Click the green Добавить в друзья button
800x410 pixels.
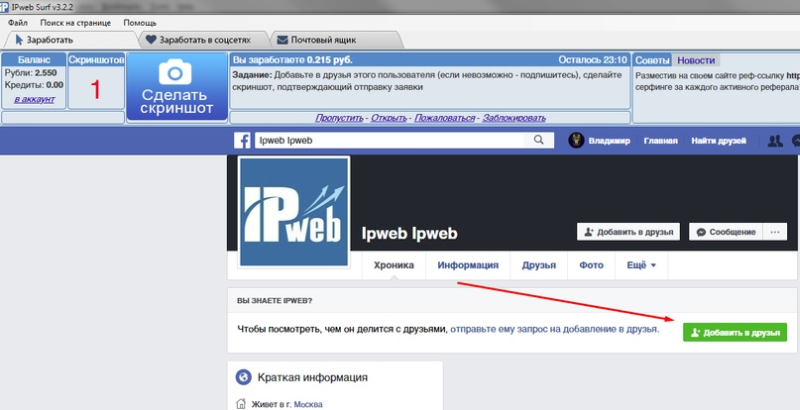pyautogui.click(x=734, y=332)
